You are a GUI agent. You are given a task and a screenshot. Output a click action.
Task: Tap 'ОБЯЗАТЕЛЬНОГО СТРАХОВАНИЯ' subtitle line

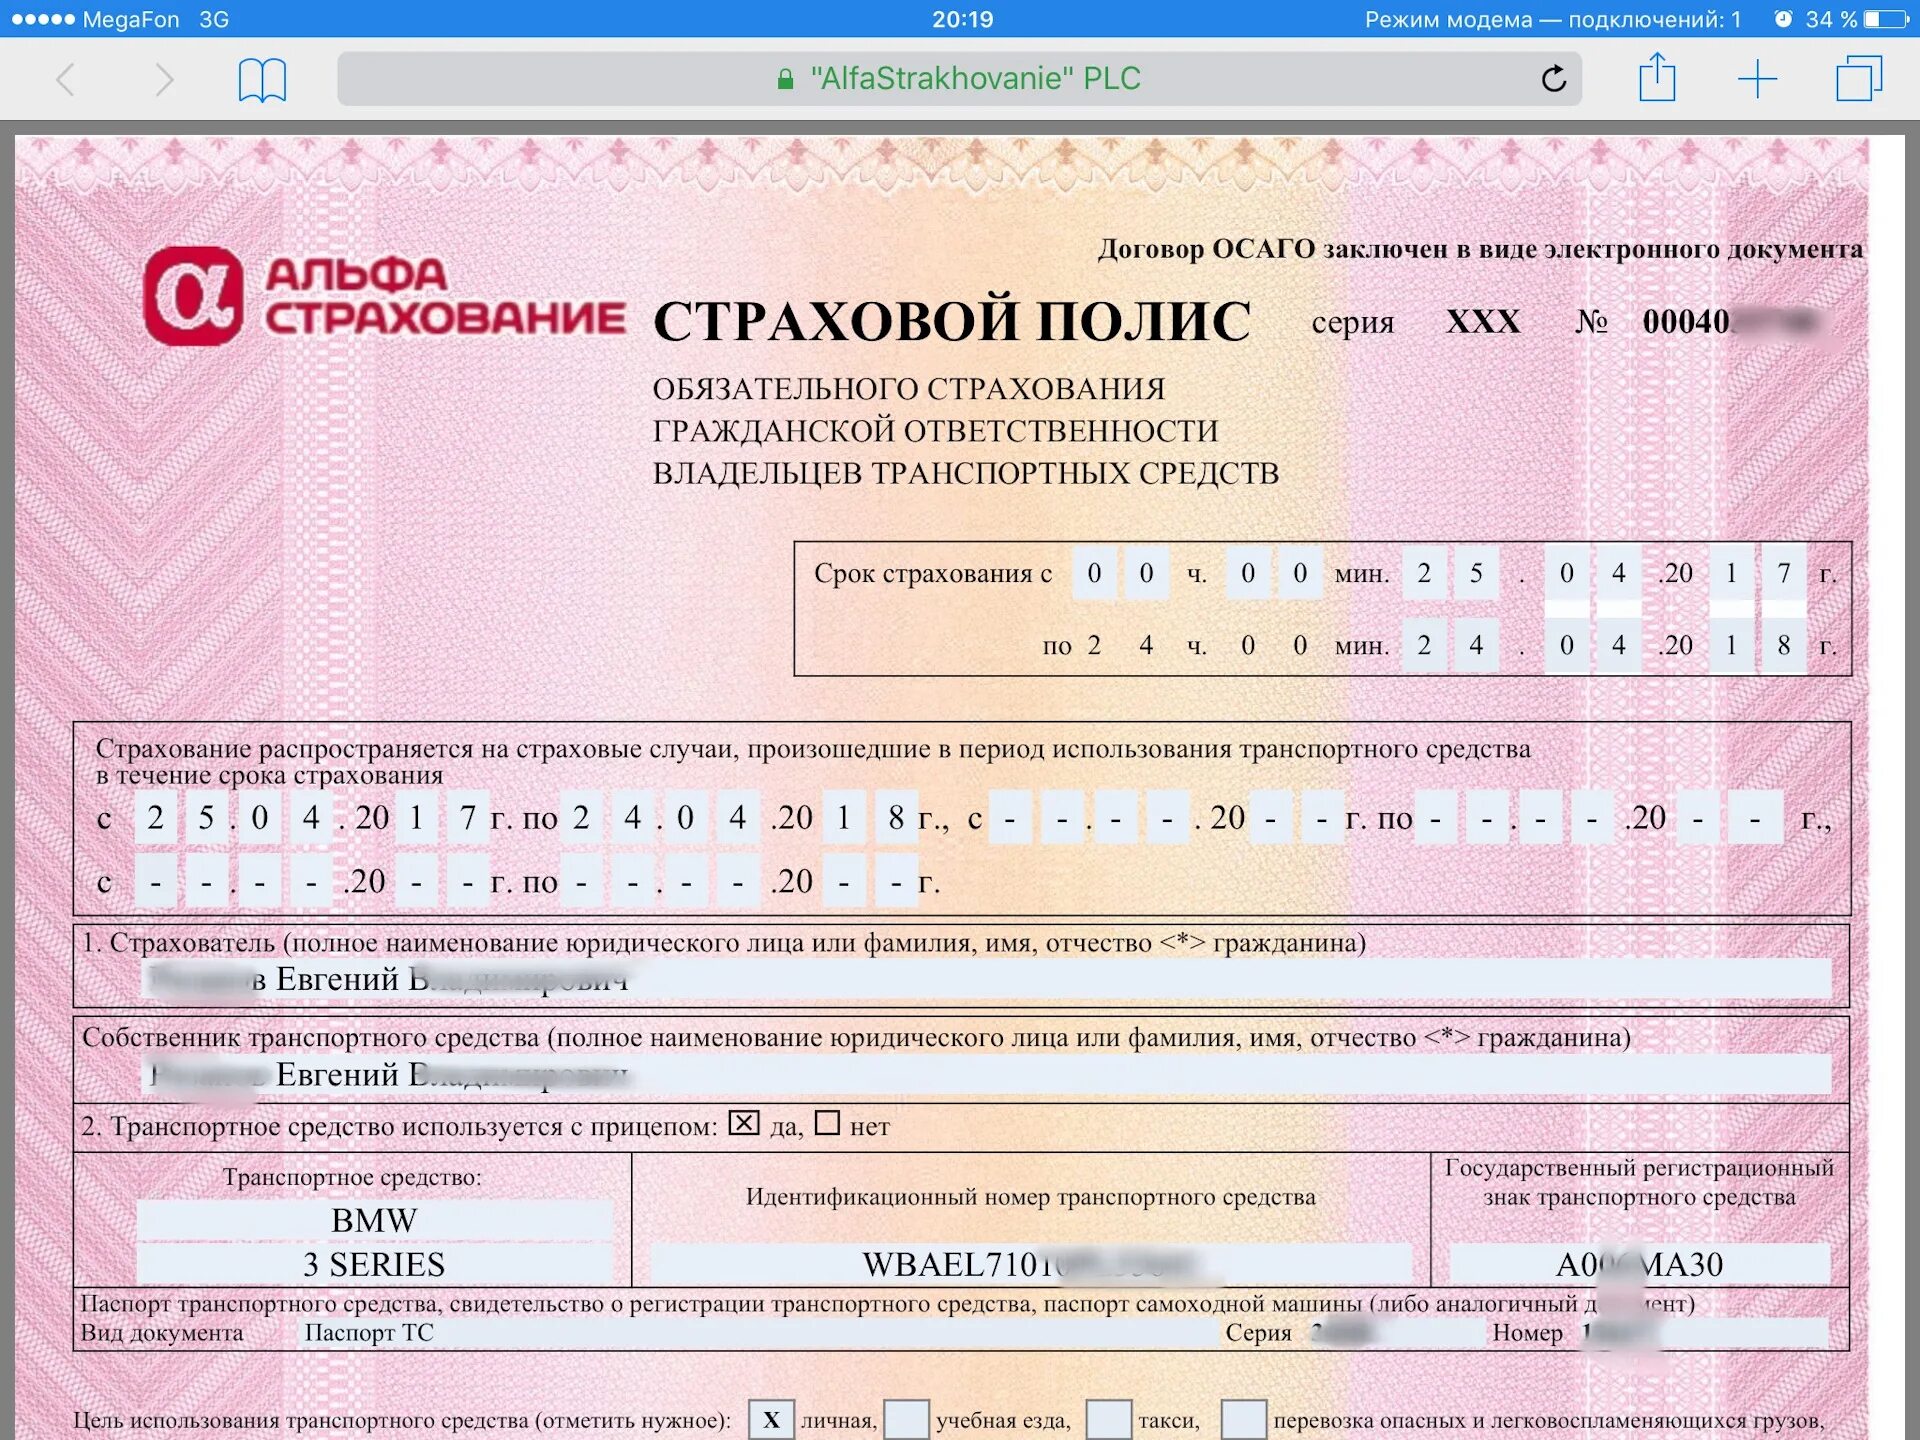coord(909,388)
